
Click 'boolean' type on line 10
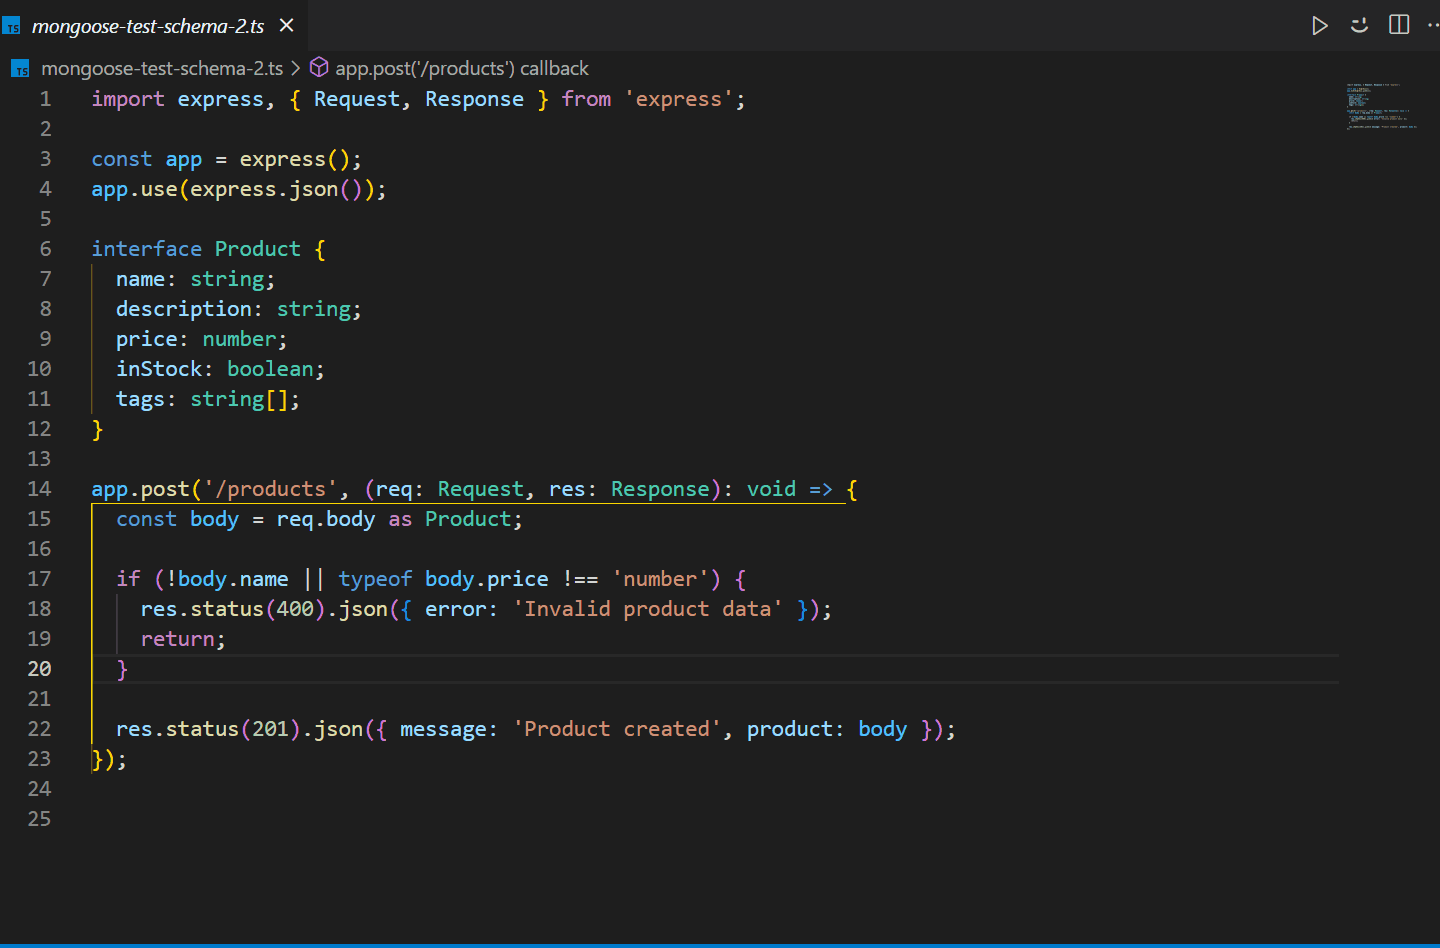(270, 369)
